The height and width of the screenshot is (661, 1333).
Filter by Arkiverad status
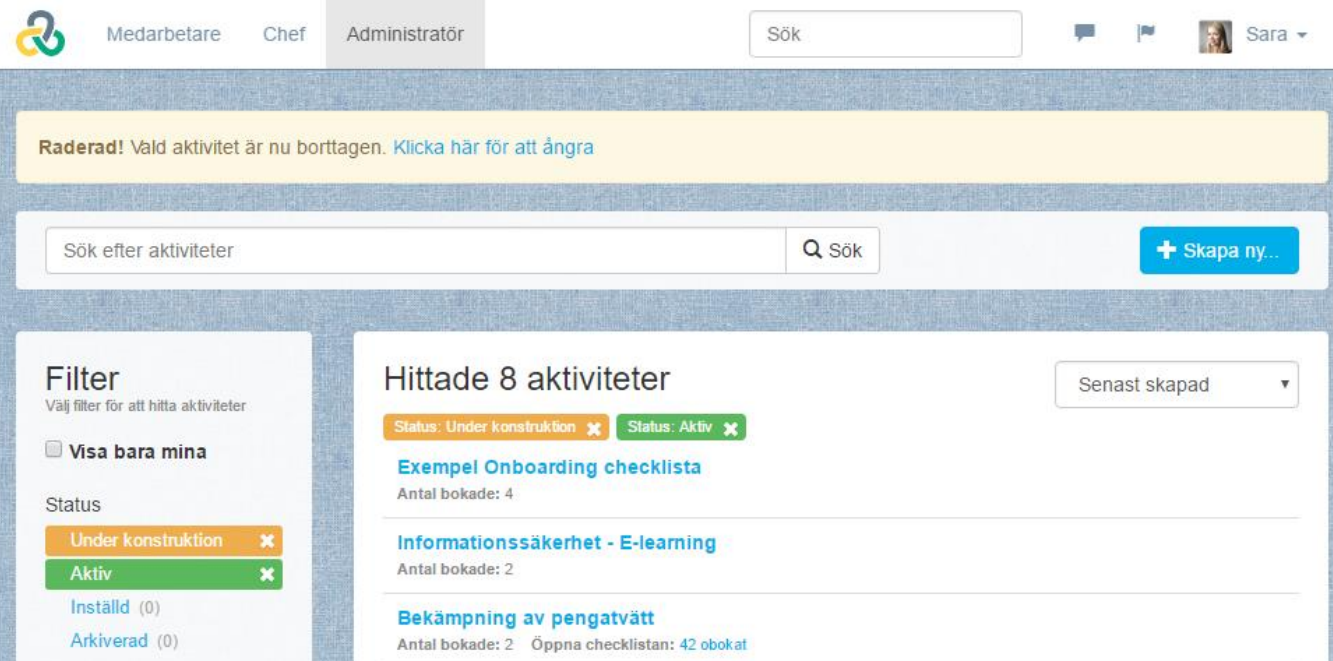[x=109, y=641]
